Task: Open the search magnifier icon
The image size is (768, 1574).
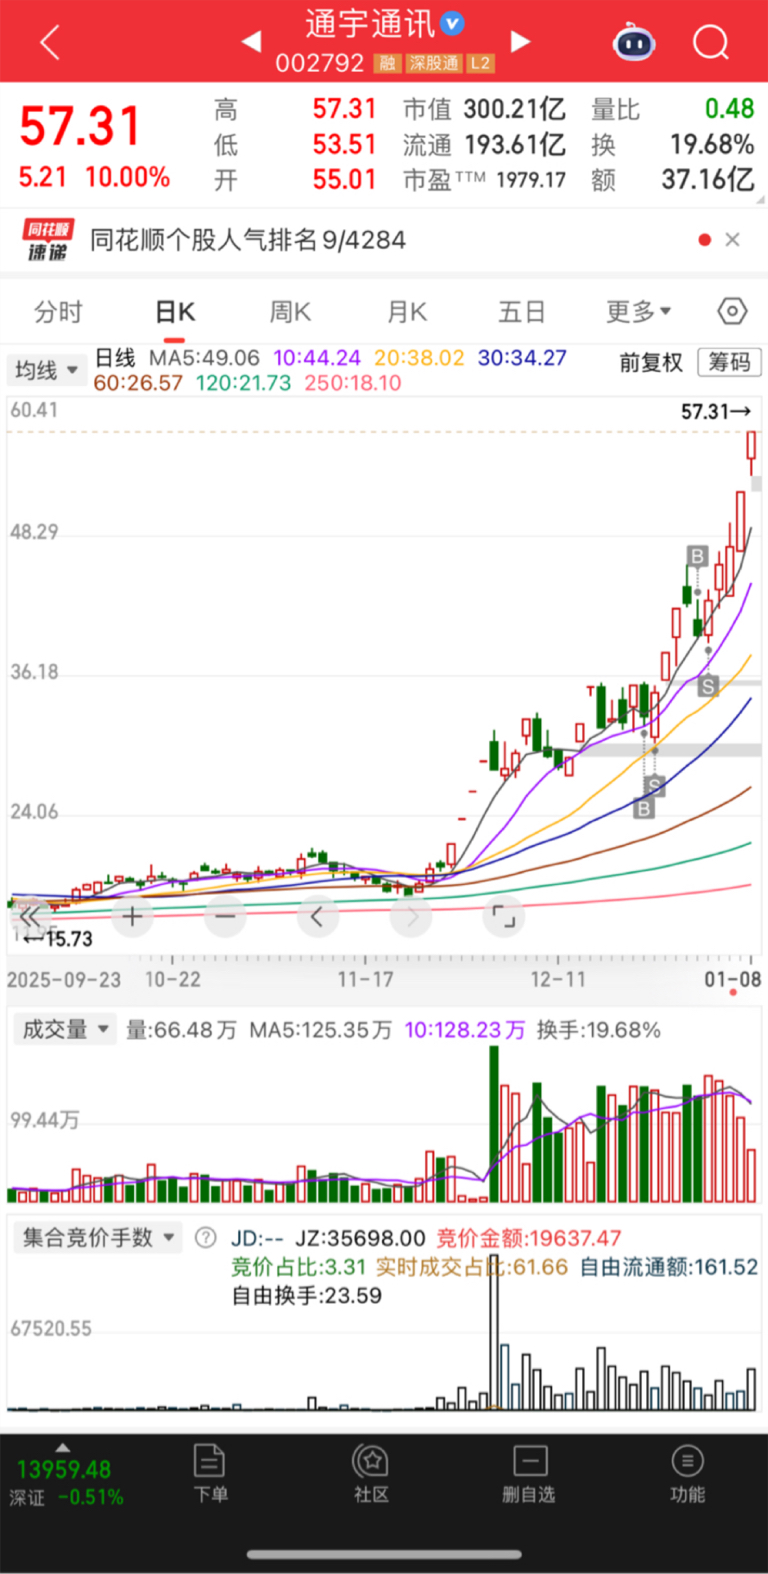Action: click(711, 43)
